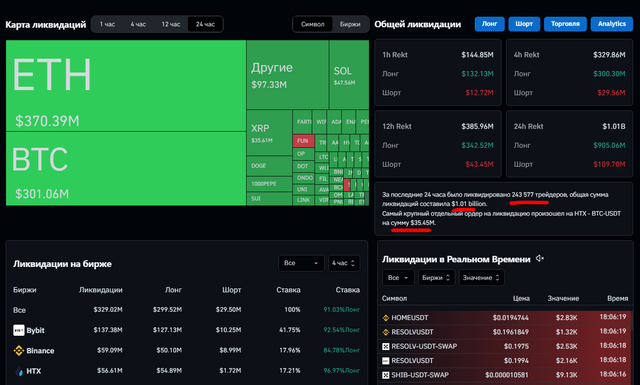Open the Все dropdown in exchange liquidations

301,263
